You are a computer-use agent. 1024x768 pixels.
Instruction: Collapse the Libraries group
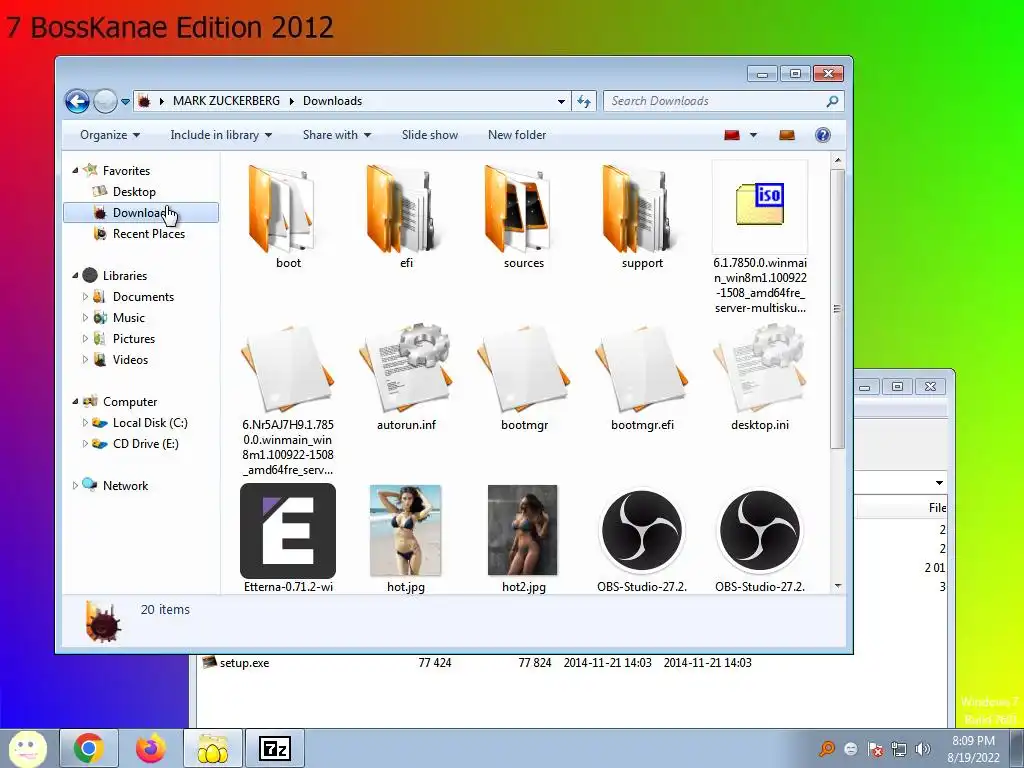click(x=75, y=276)
